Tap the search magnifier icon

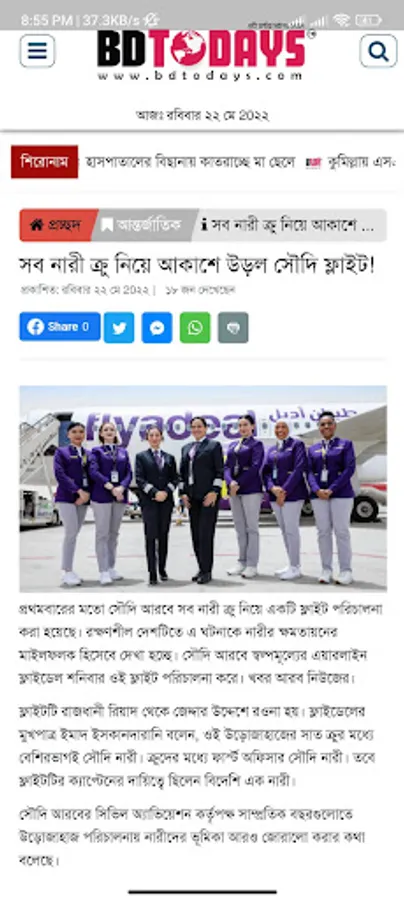pos(378,51)
